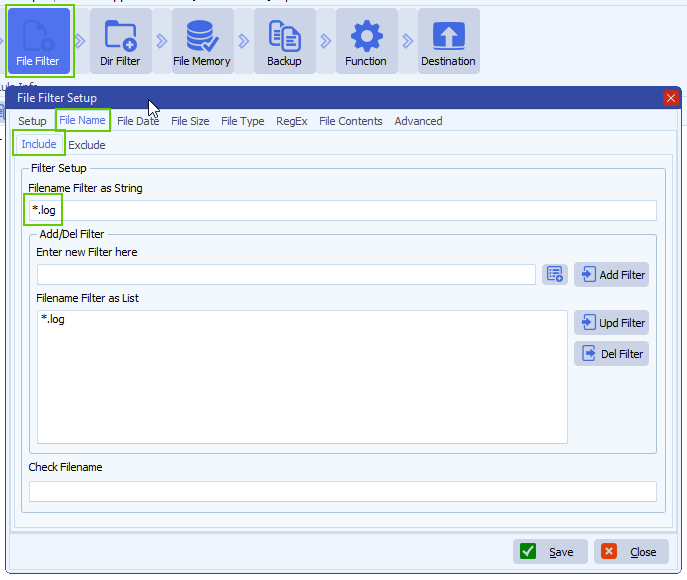Screen dimensions: 687x580
Task: Switch to the File Date tab
Action: (138, 121)
